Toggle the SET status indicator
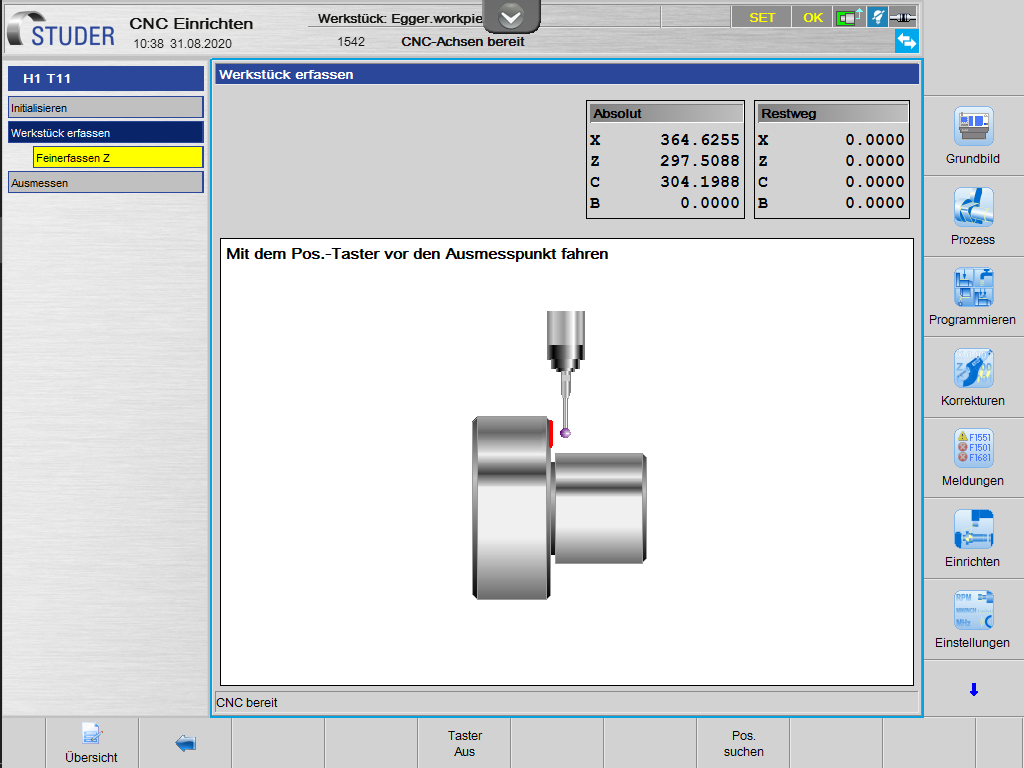The width and height of the screenshot is (1024, 768). point(762,17)
